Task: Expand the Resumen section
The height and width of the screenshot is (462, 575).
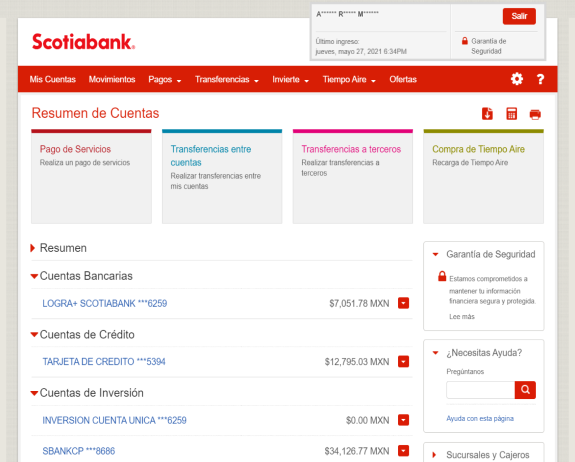Action: tap(32, 248)
